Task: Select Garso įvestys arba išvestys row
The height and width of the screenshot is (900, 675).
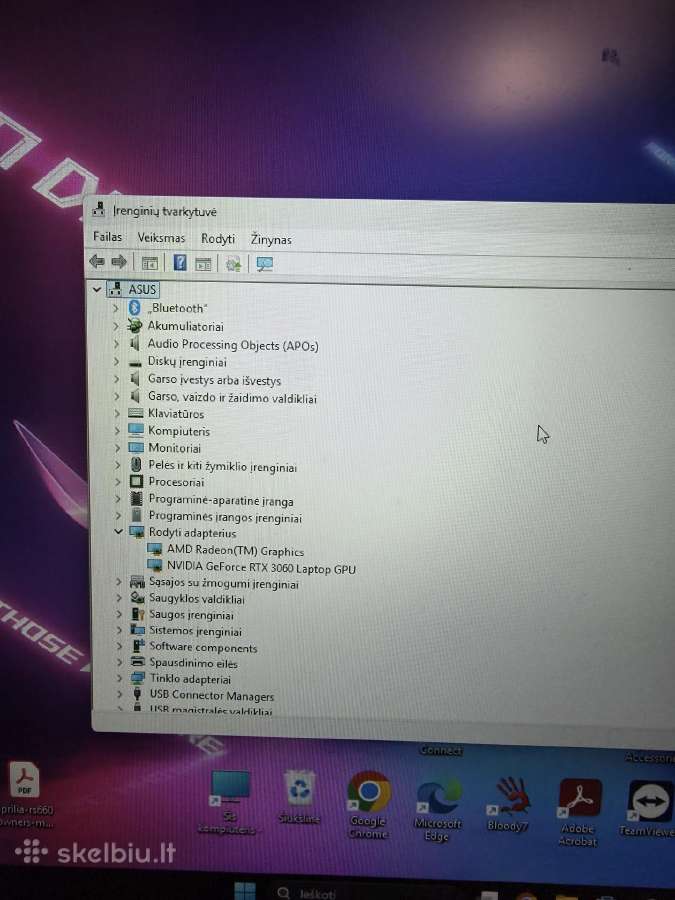Action: 214,379
